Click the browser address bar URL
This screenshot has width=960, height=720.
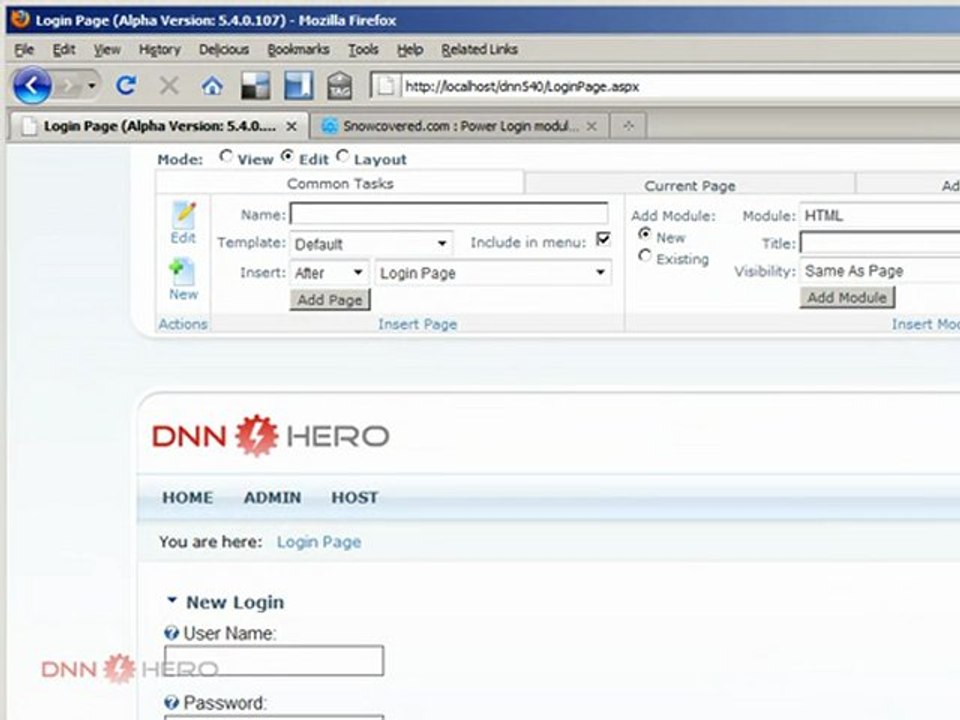click(522, 86)
